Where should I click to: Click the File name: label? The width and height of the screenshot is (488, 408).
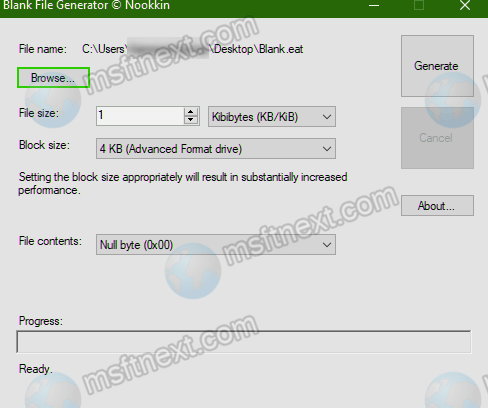43,49
